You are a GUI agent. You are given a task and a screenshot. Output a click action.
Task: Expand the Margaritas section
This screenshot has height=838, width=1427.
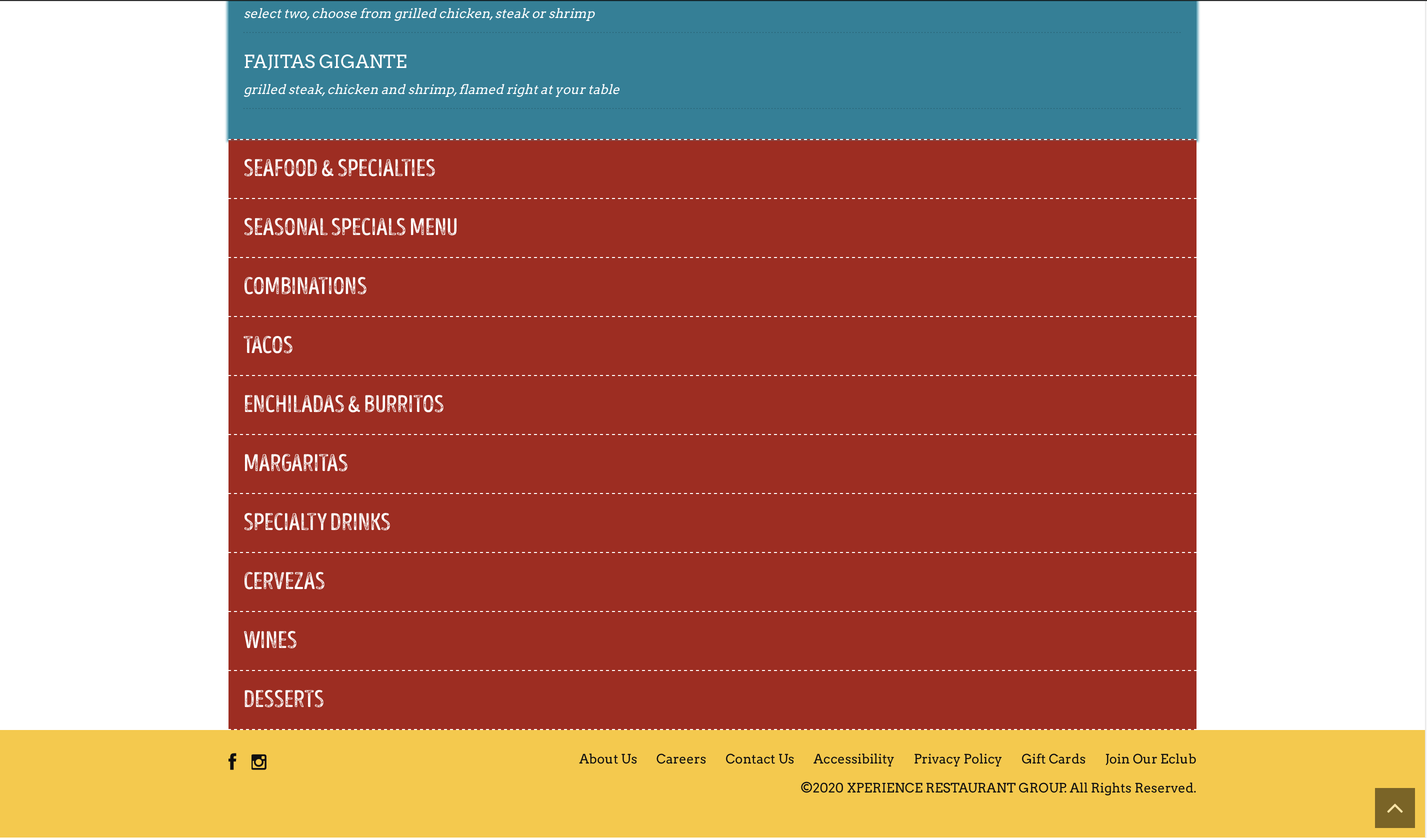[x=296, y=463]
